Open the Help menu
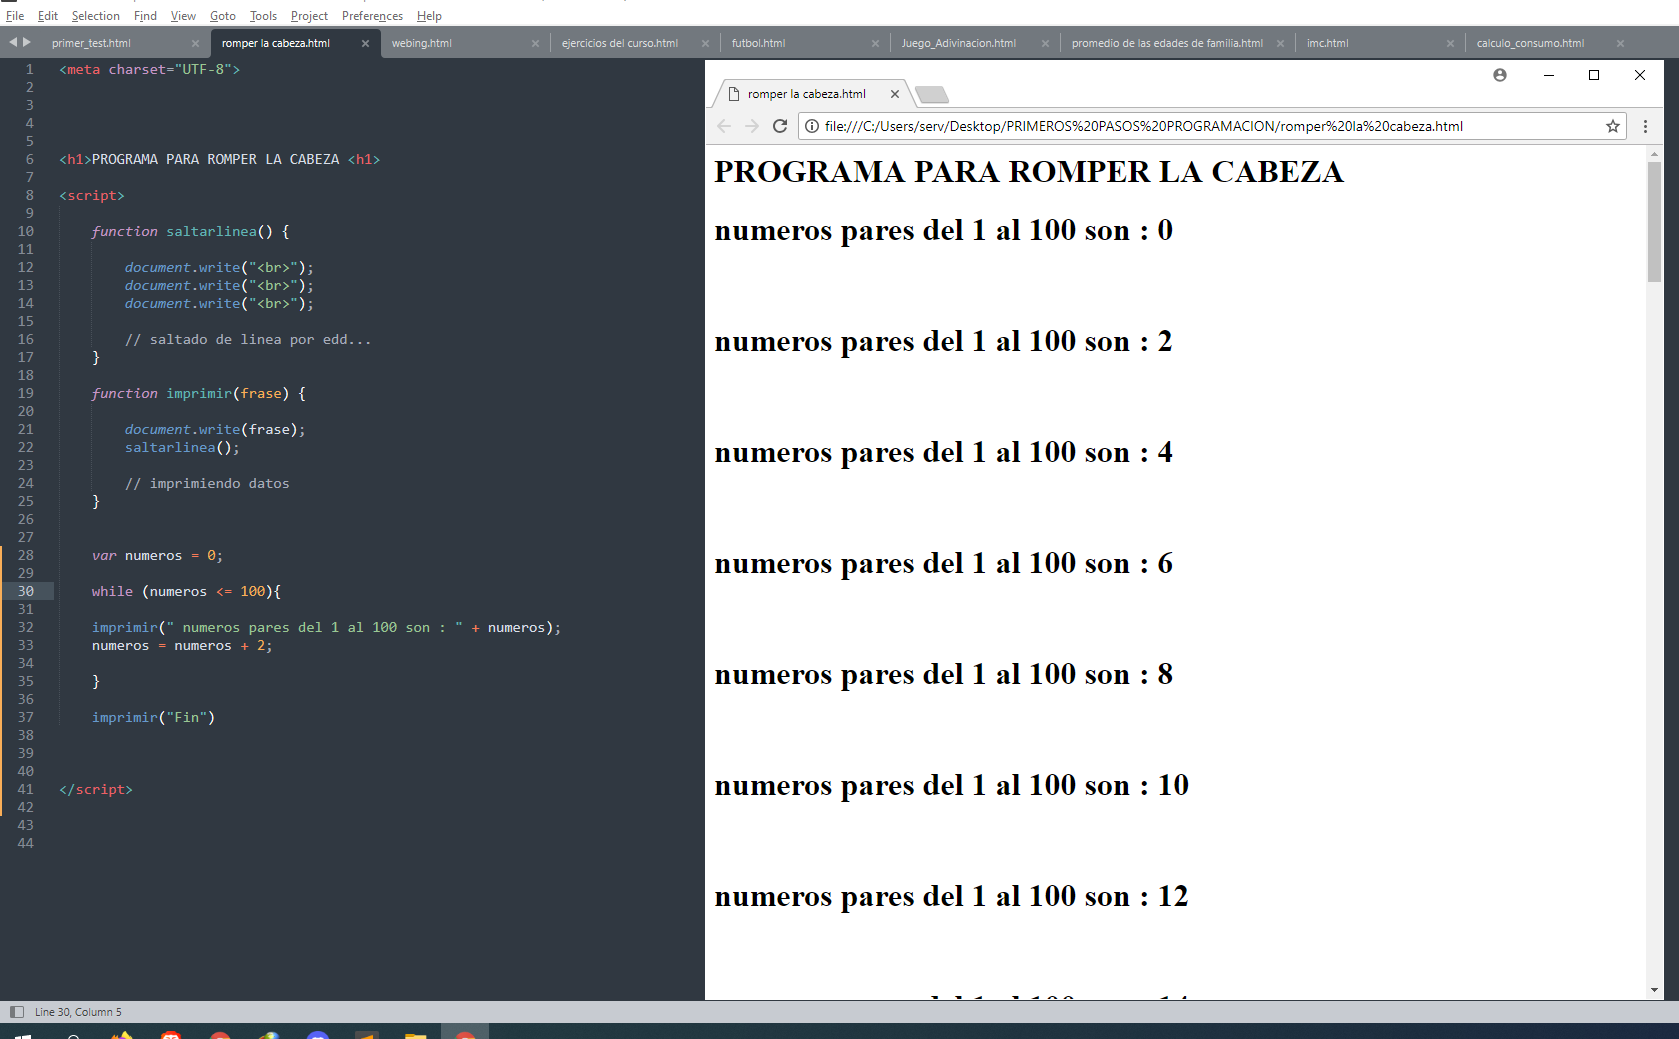The height and width of the screenshot is (1039, 1679). coord(429,16)
